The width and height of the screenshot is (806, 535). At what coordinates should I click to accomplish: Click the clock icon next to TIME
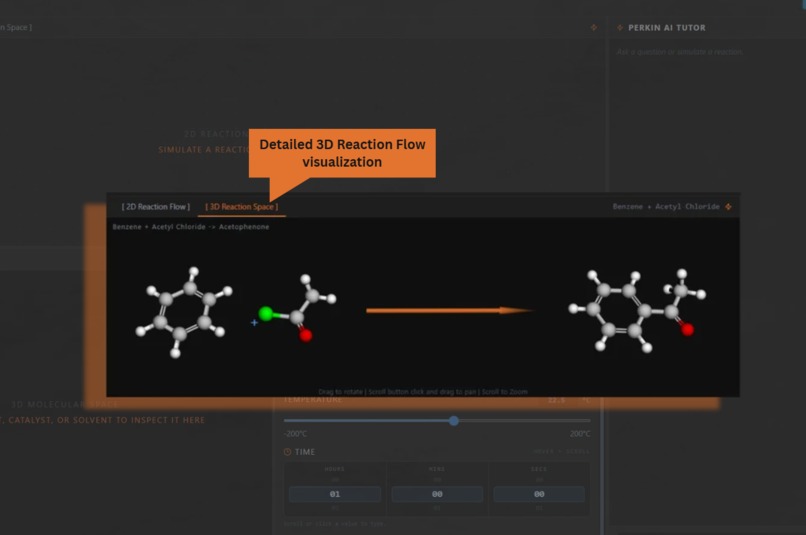pyautogui.click(x=287, y=452)
